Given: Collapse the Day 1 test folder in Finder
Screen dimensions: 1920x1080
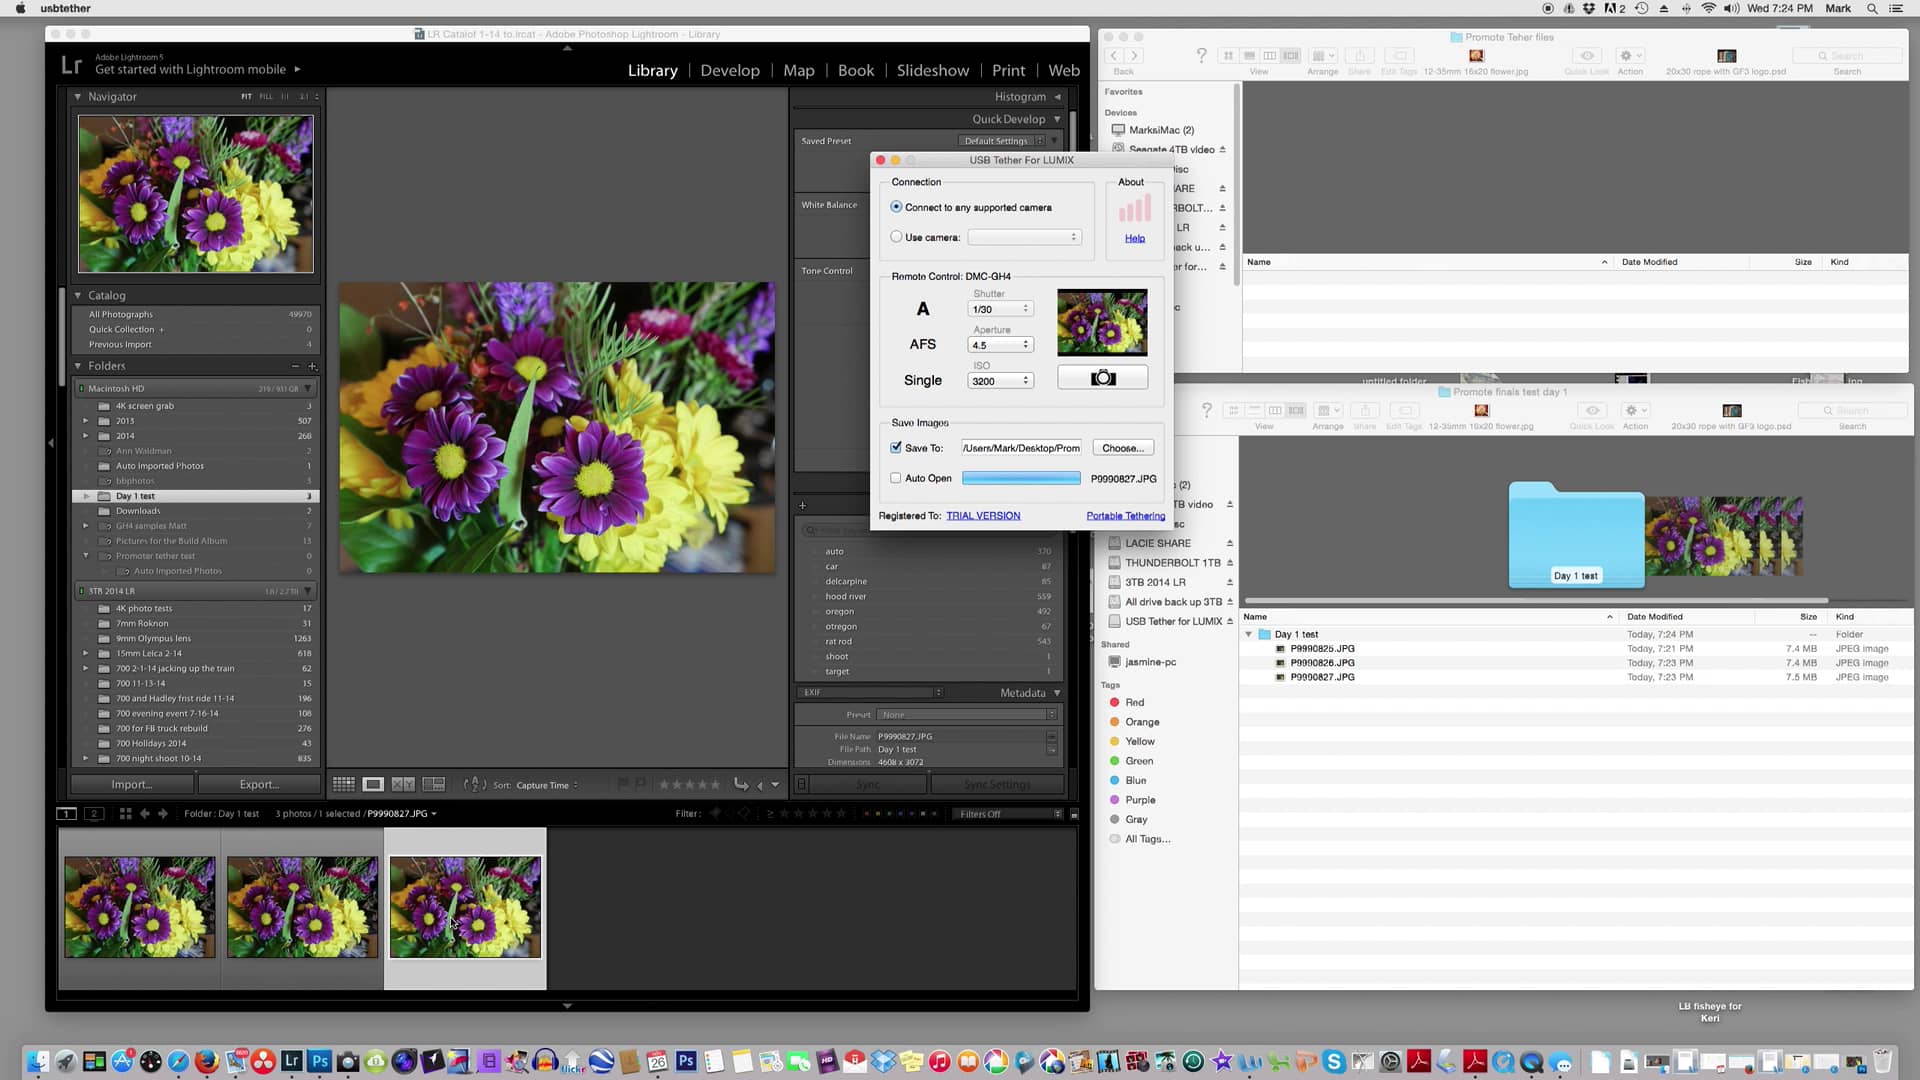Looking at the screenshot, I should (x=1248, y=634).
